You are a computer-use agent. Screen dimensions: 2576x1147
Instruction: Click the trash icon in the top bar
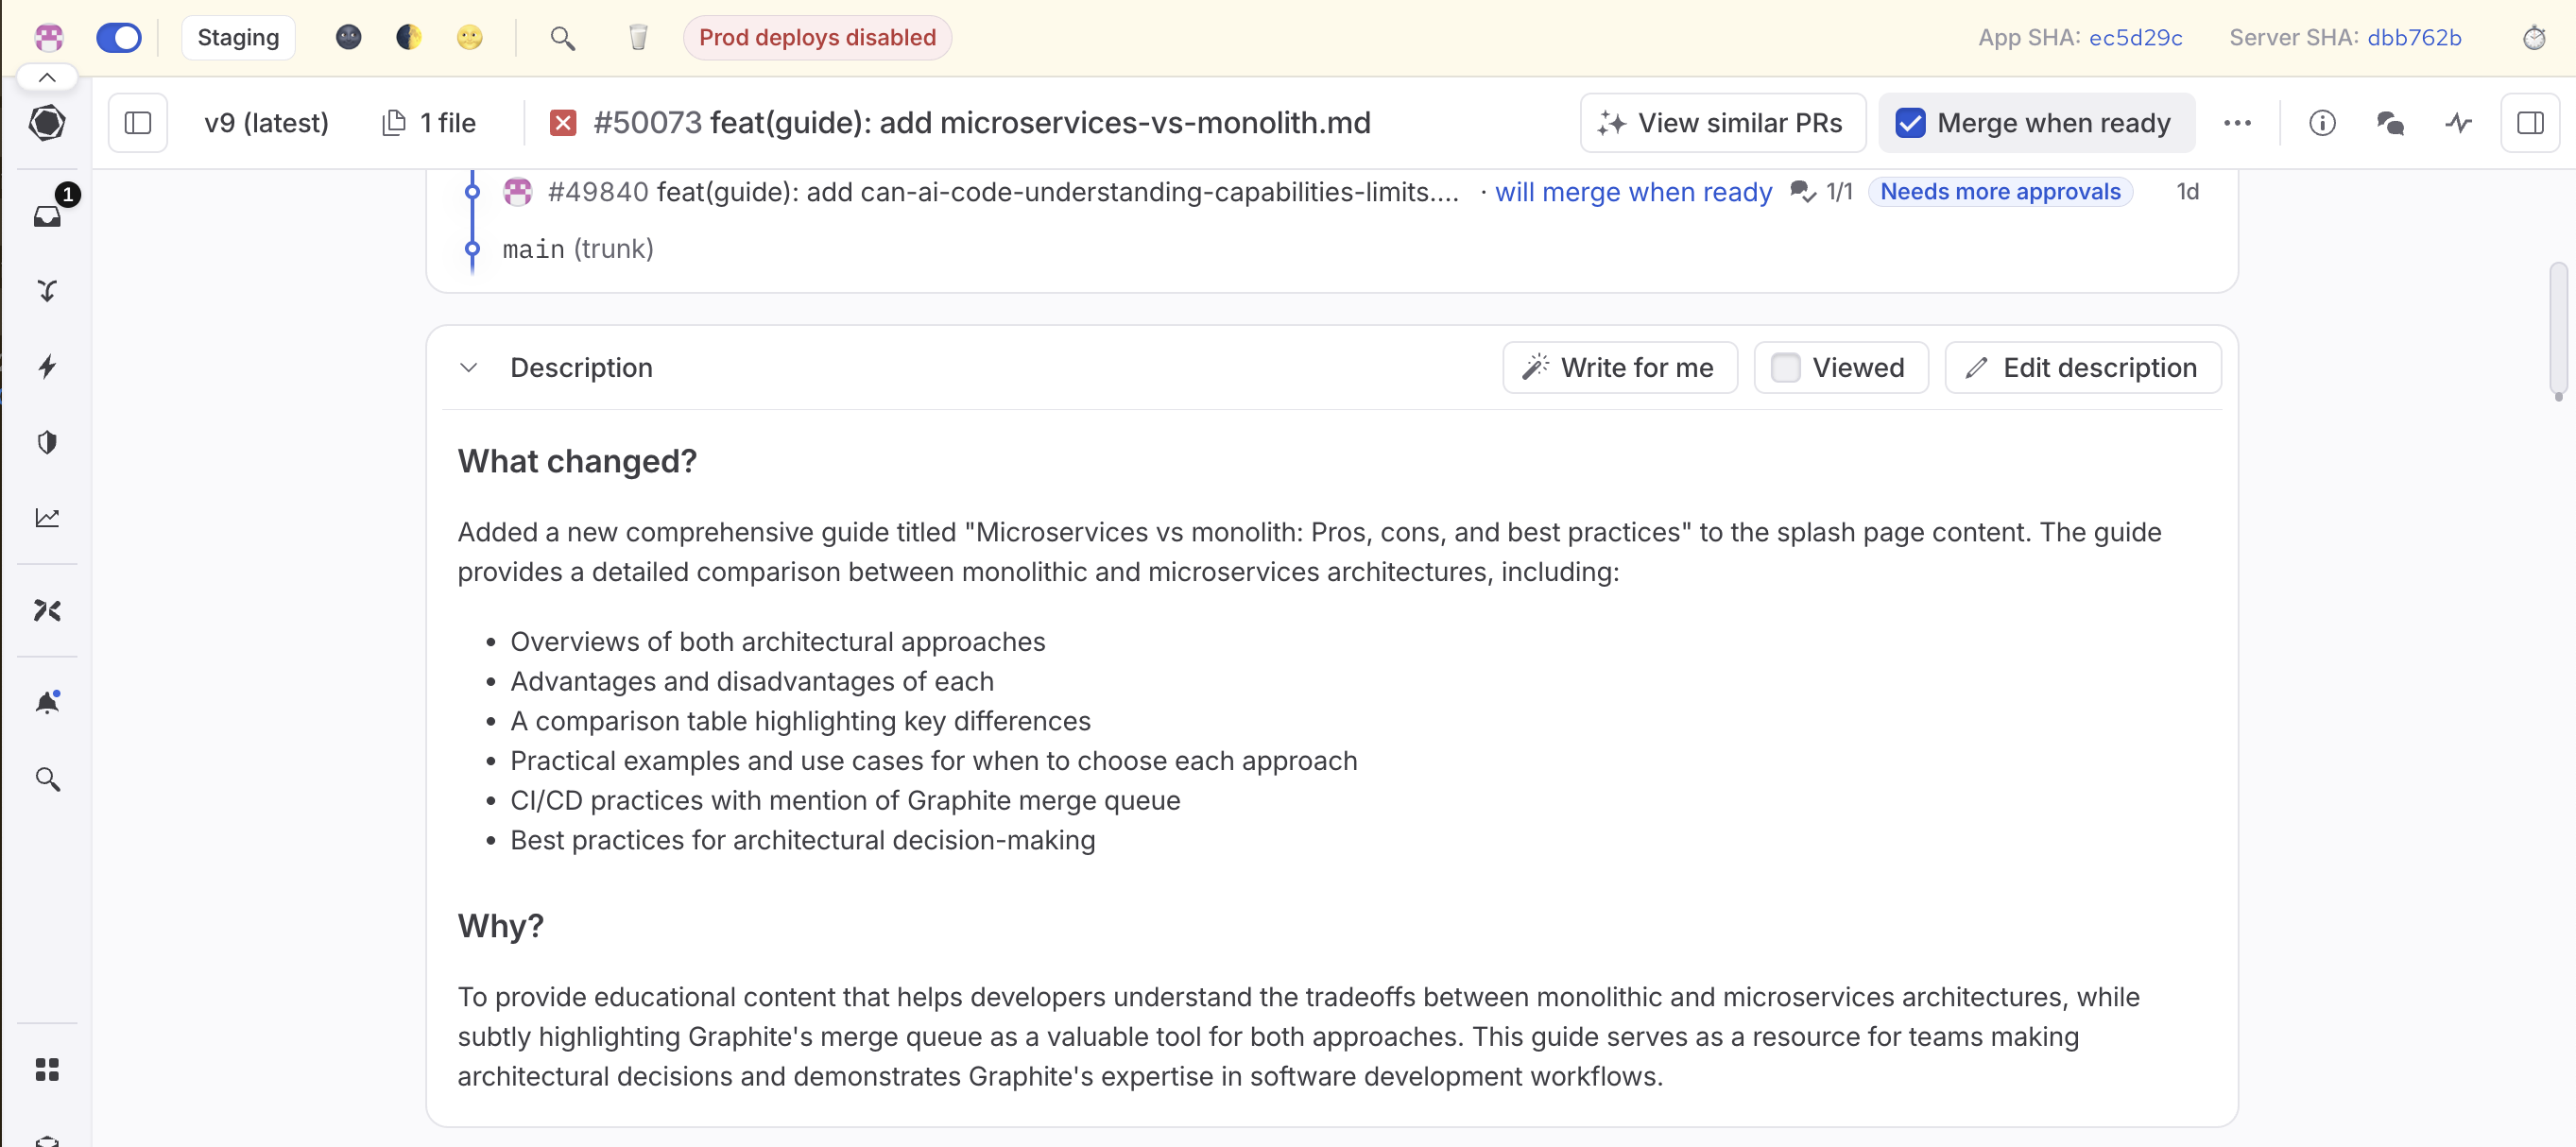638,37
